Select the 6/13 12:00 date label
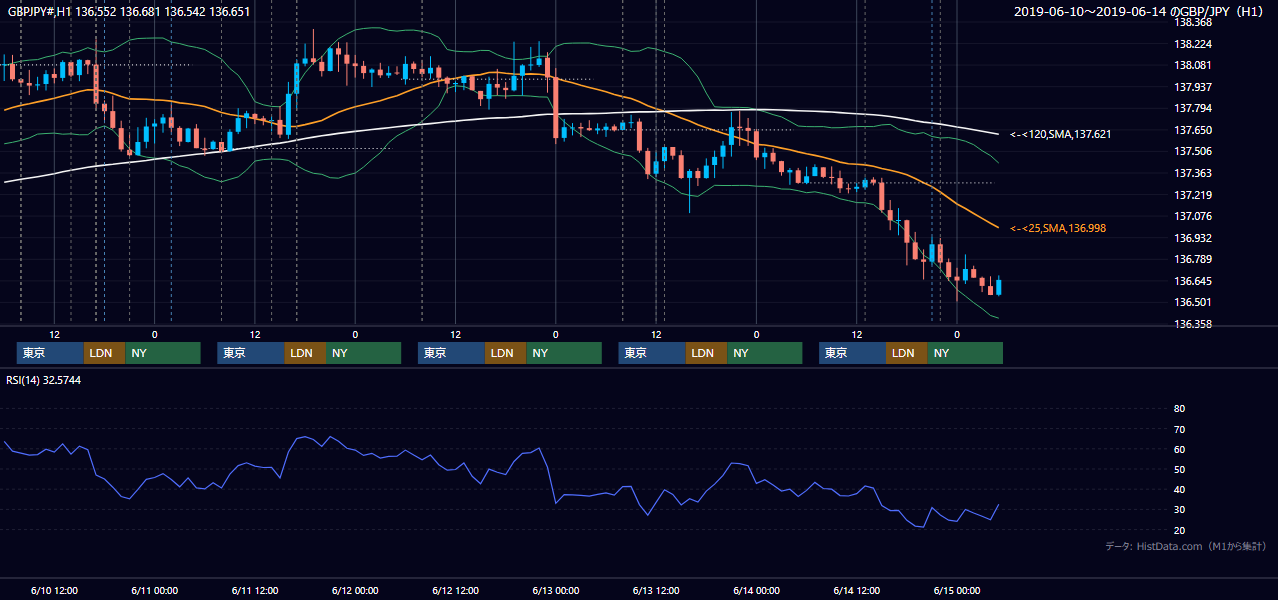The width and height of the screenshot is (1278, 600). [x=657, y=591]
